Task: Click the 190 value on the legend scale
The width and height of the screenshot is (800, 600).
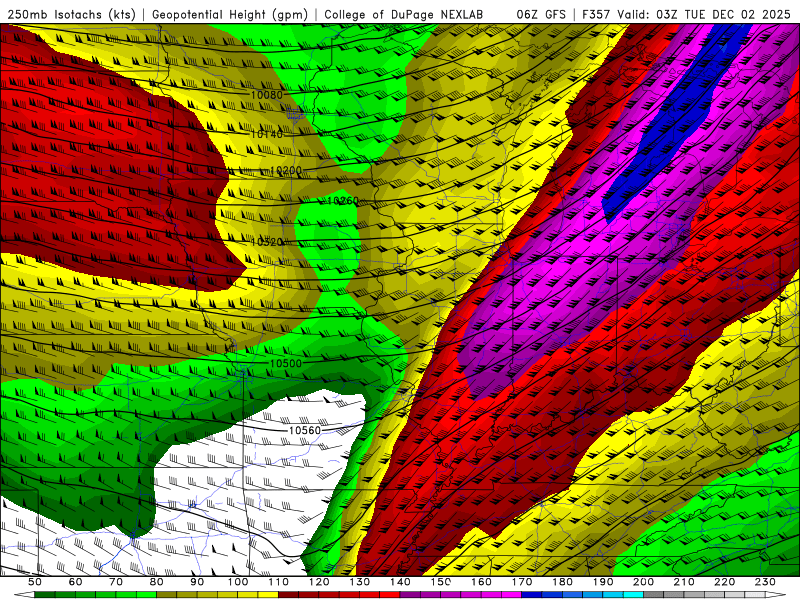Action: [603, 582]
